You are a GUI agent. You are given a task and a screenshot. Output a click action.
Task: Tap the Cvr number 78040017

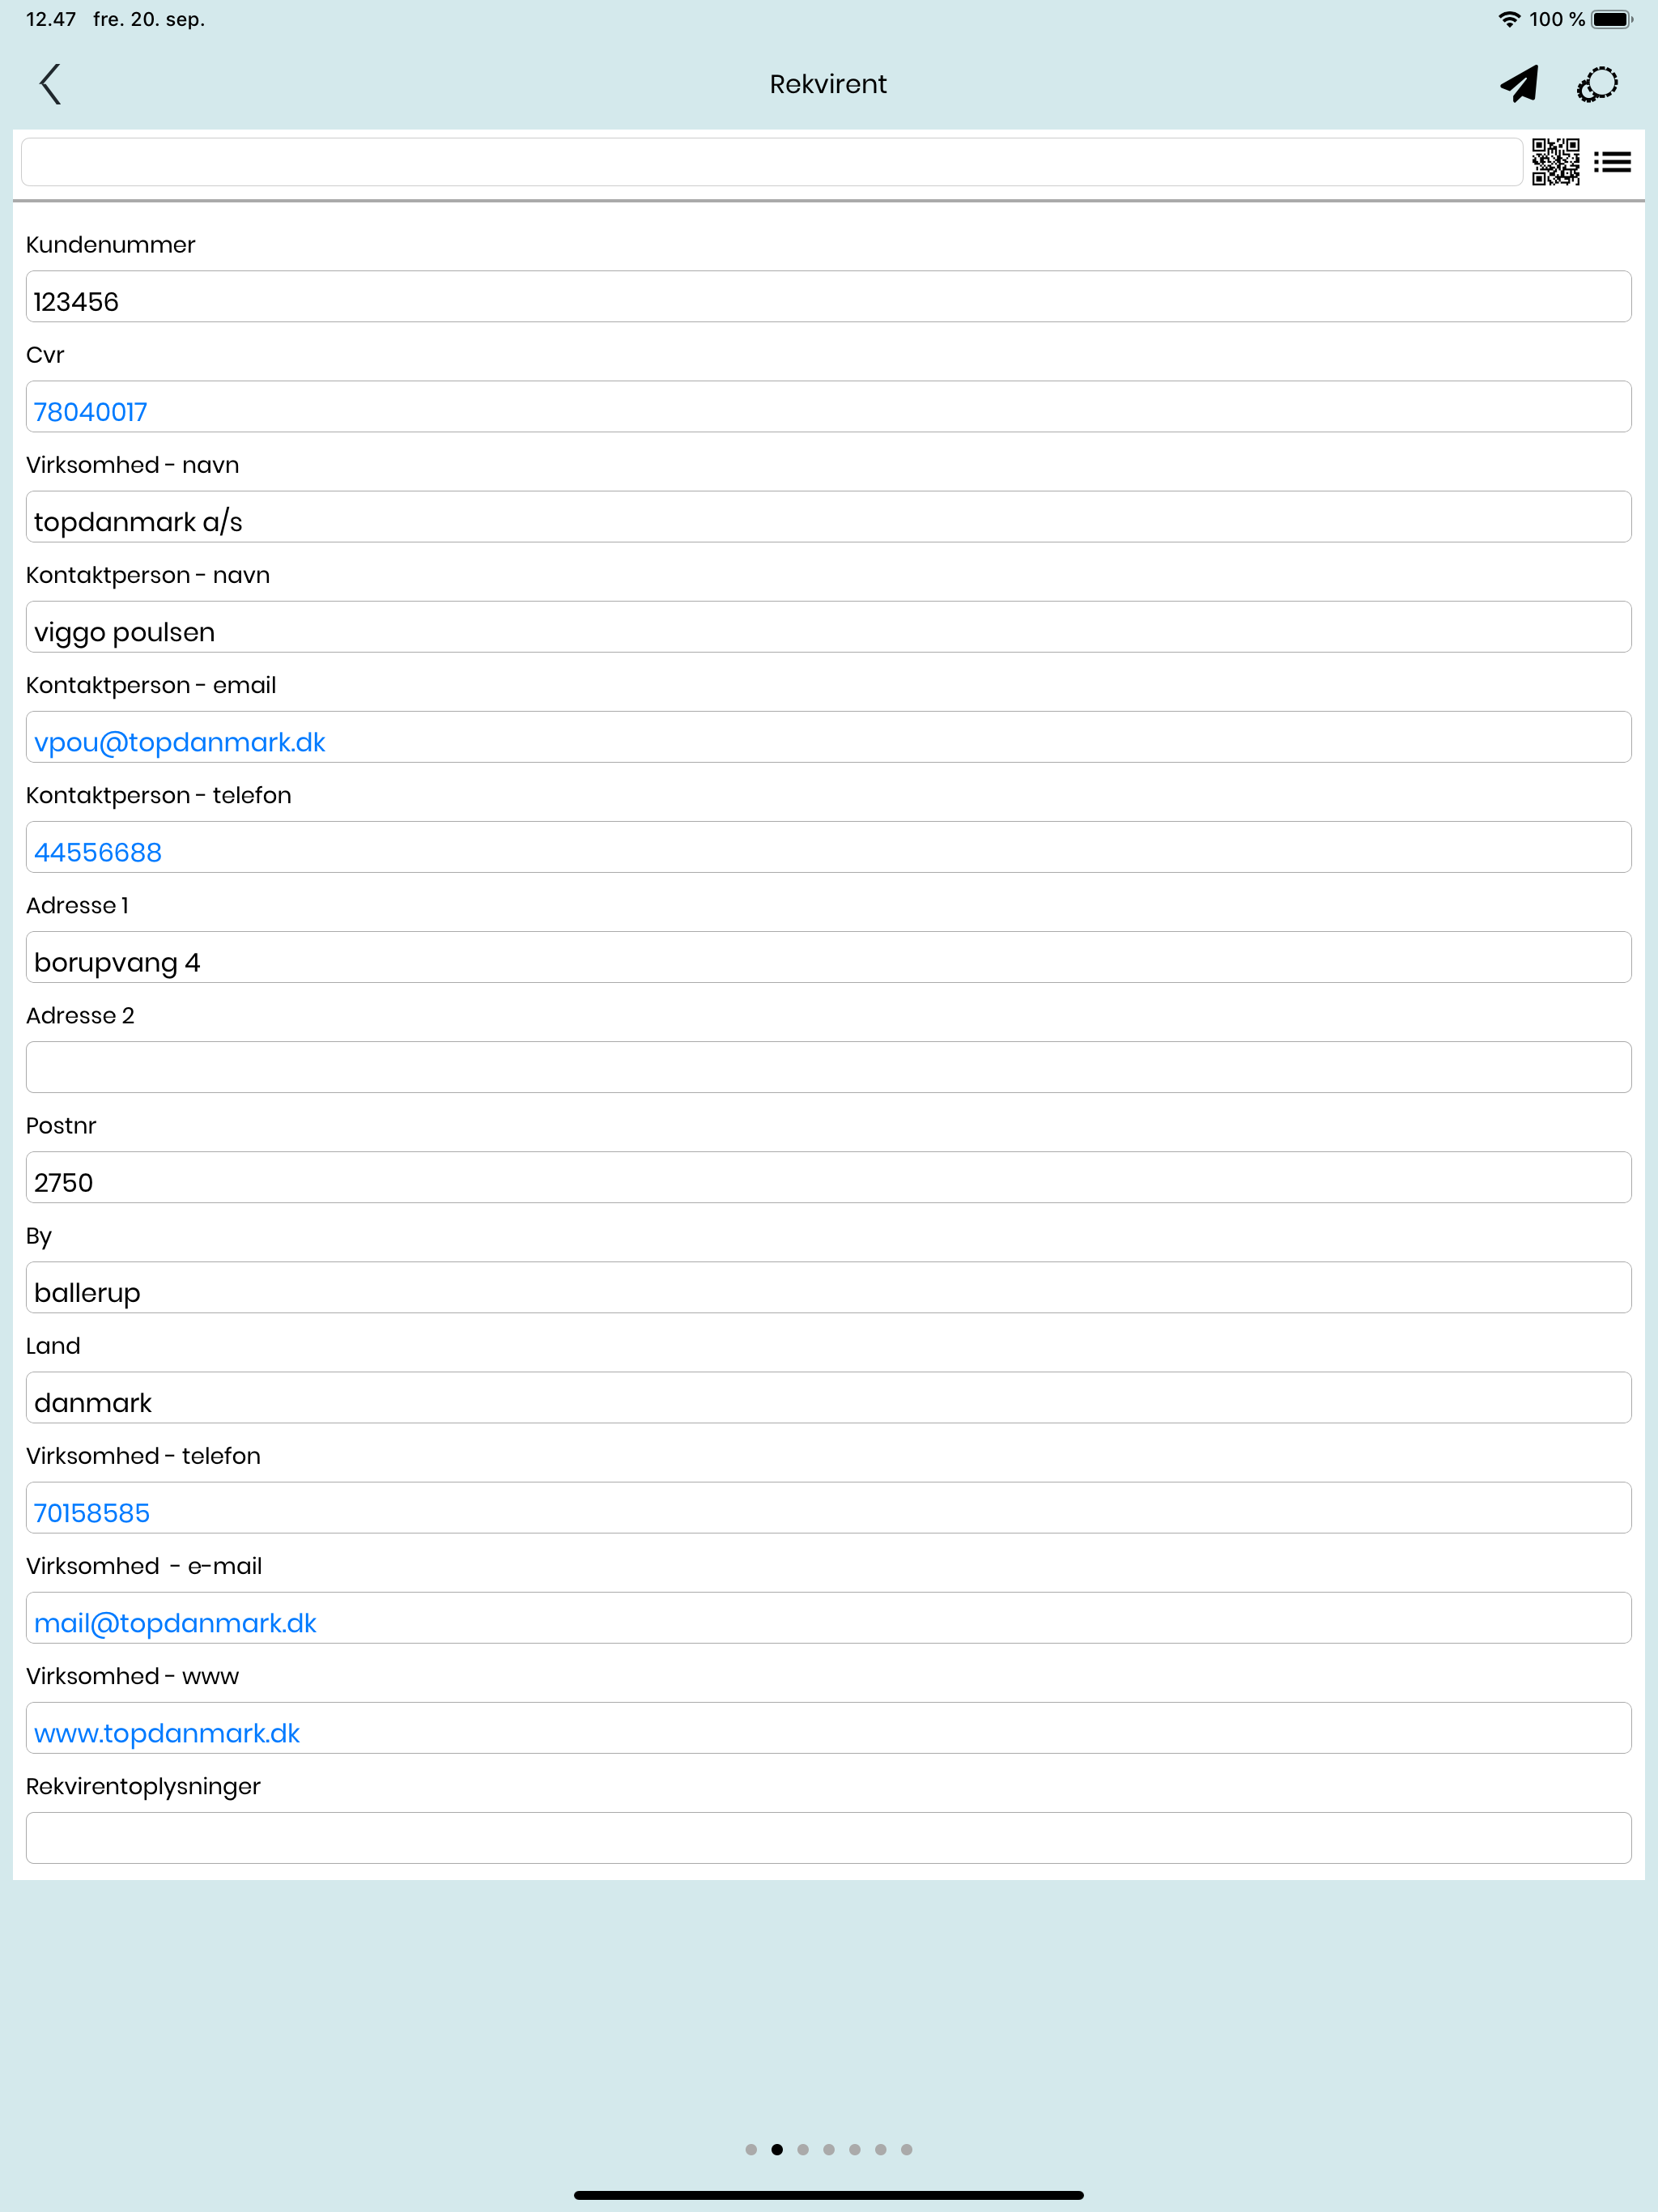click(x=90, y=412)
